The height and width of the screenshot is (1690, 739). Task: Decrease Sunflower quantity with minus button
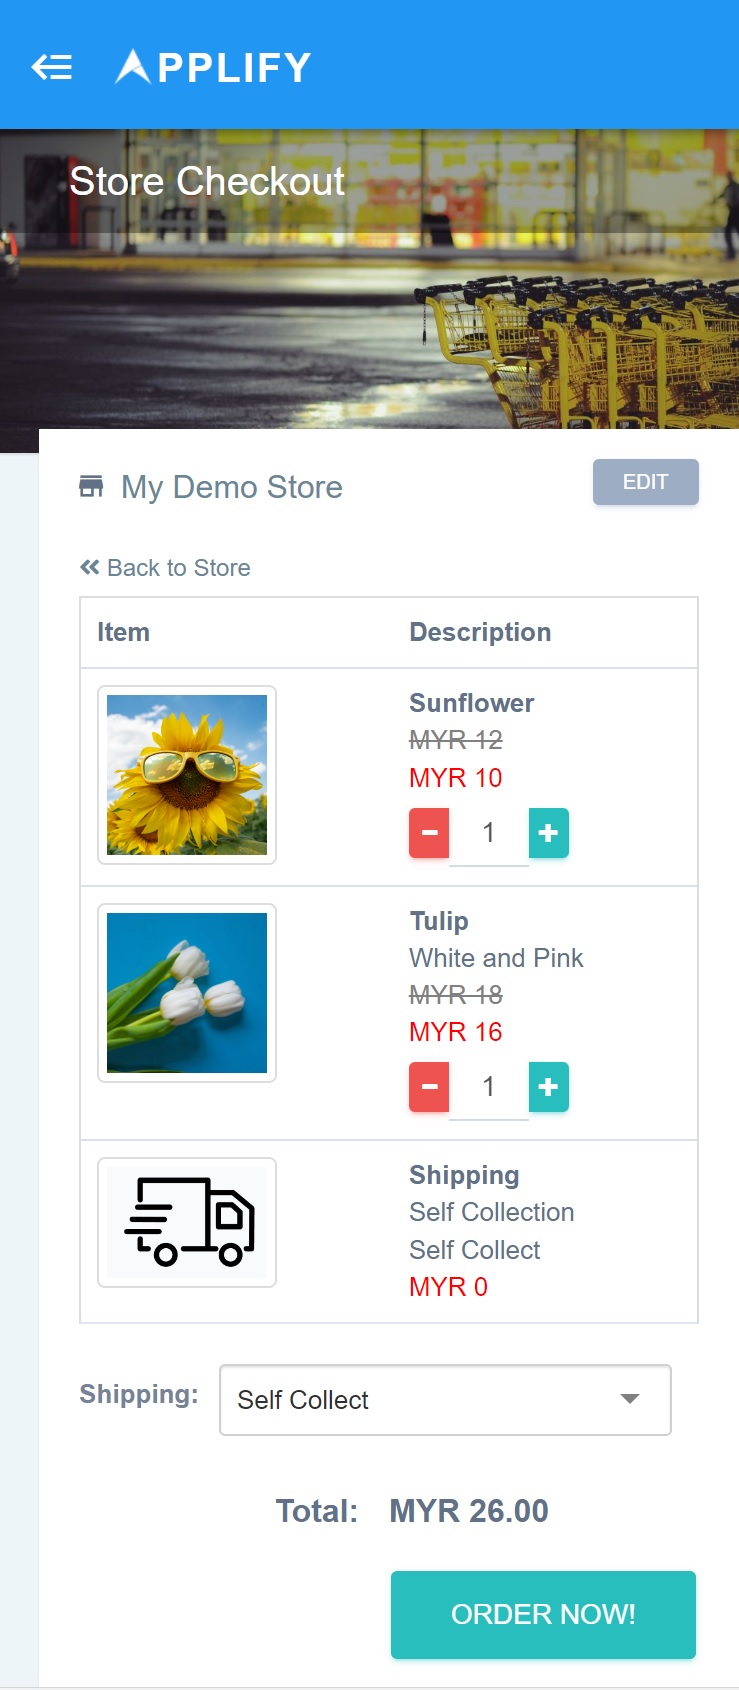click(429, 833)
